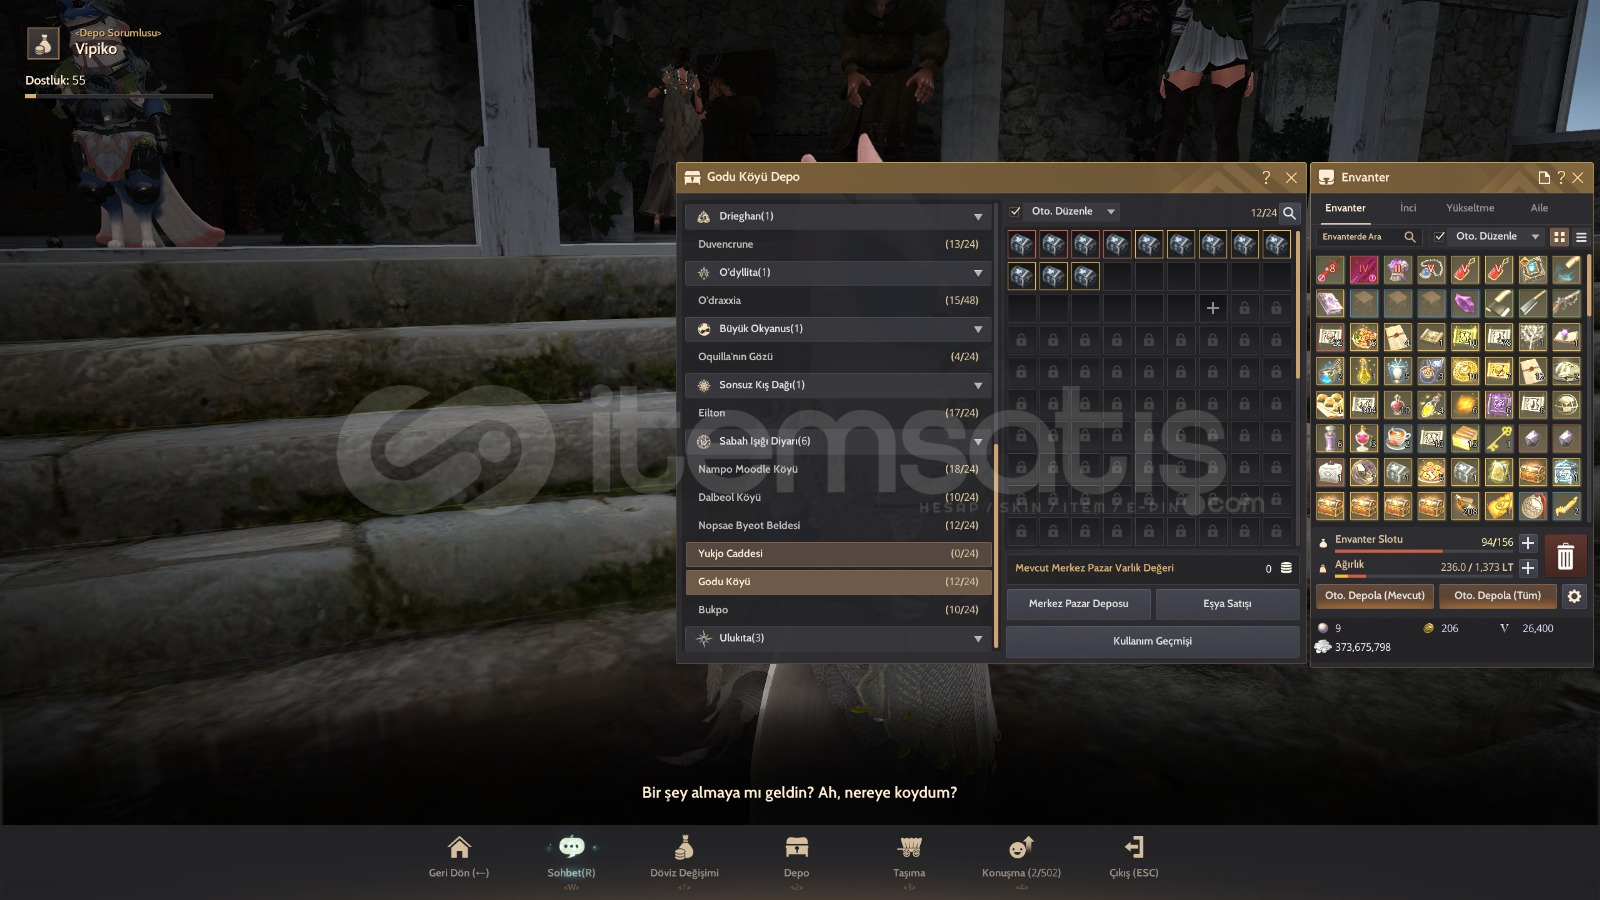
Task: Select the Konuşma (2/502) conversation icon
Action: tap(1021, 848)
